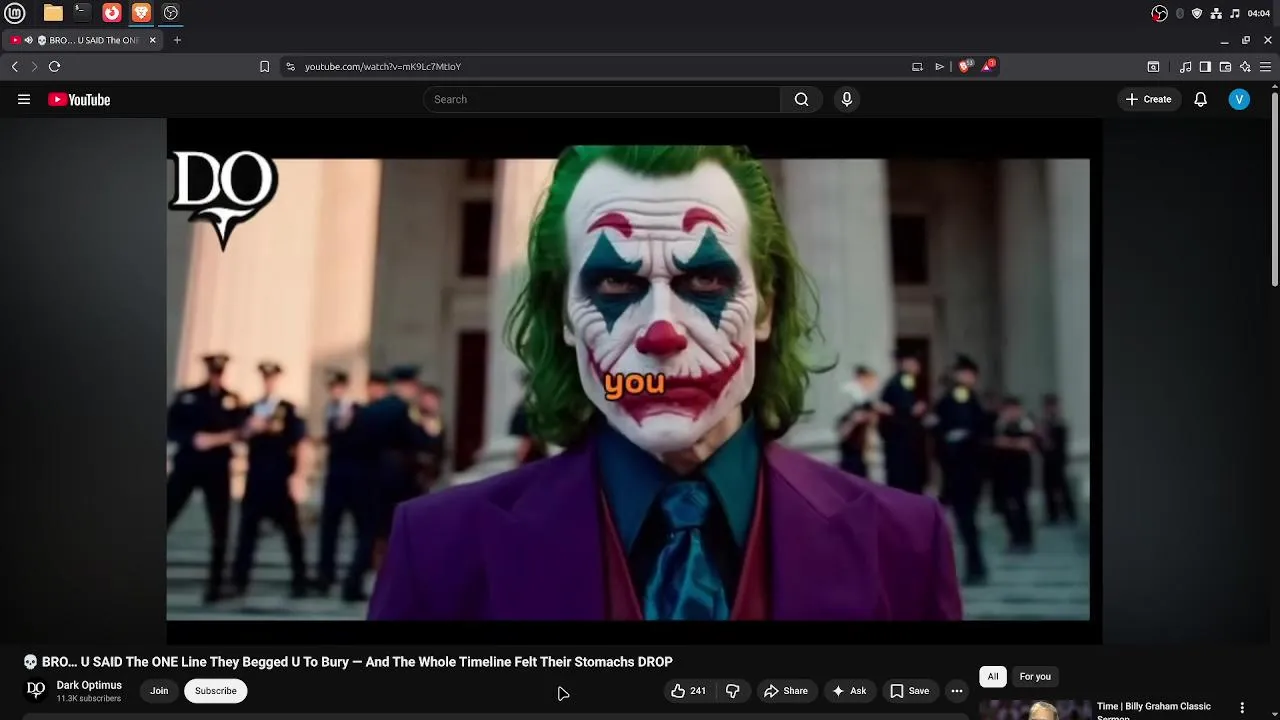
Task: Open Brave playlist music note icon
Action: coord(1185,66)
